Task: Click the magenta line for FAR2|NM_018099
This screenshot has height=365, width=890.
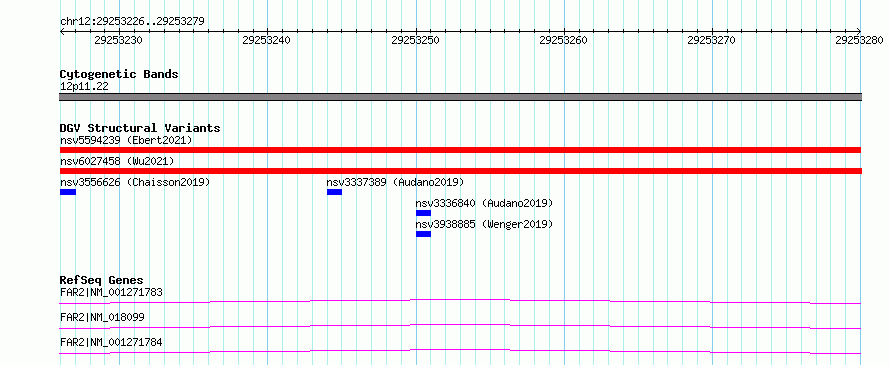Action: coord(460,326)
